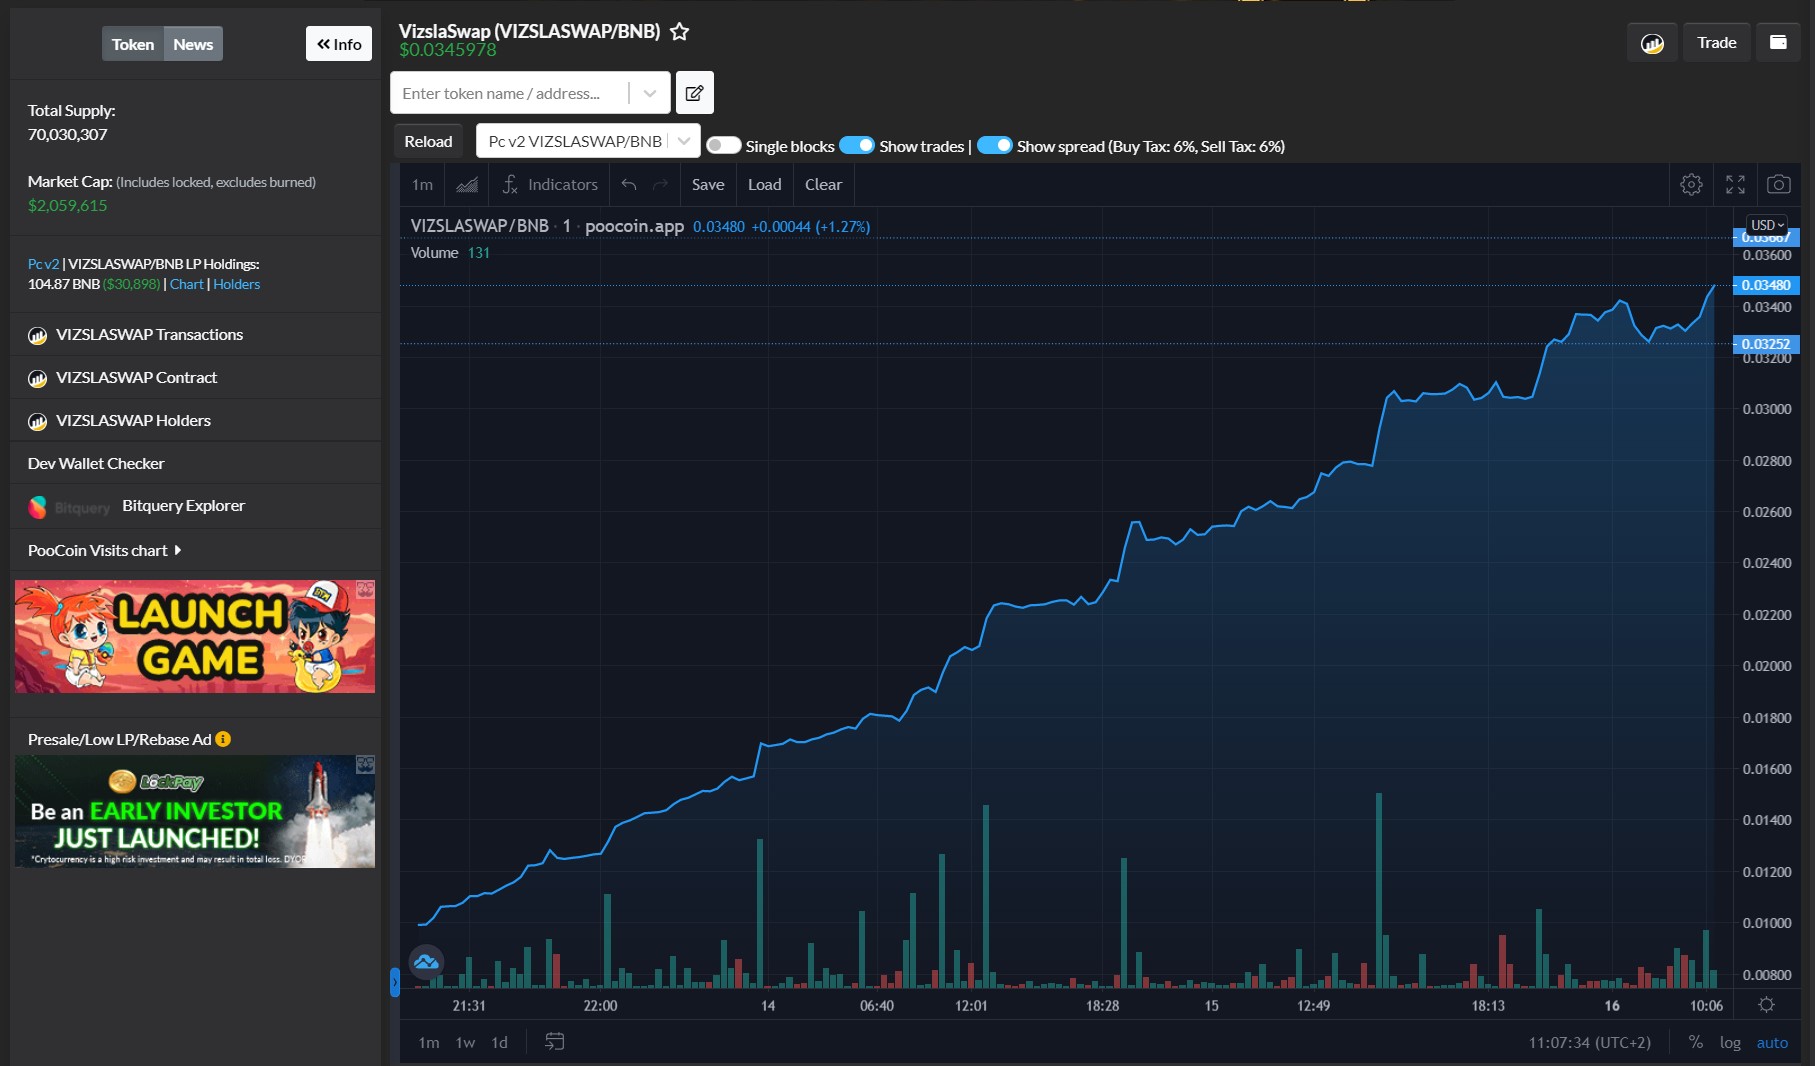Redo the chart action
The width and height of the screenshot is (1815, 1066).
660,184
